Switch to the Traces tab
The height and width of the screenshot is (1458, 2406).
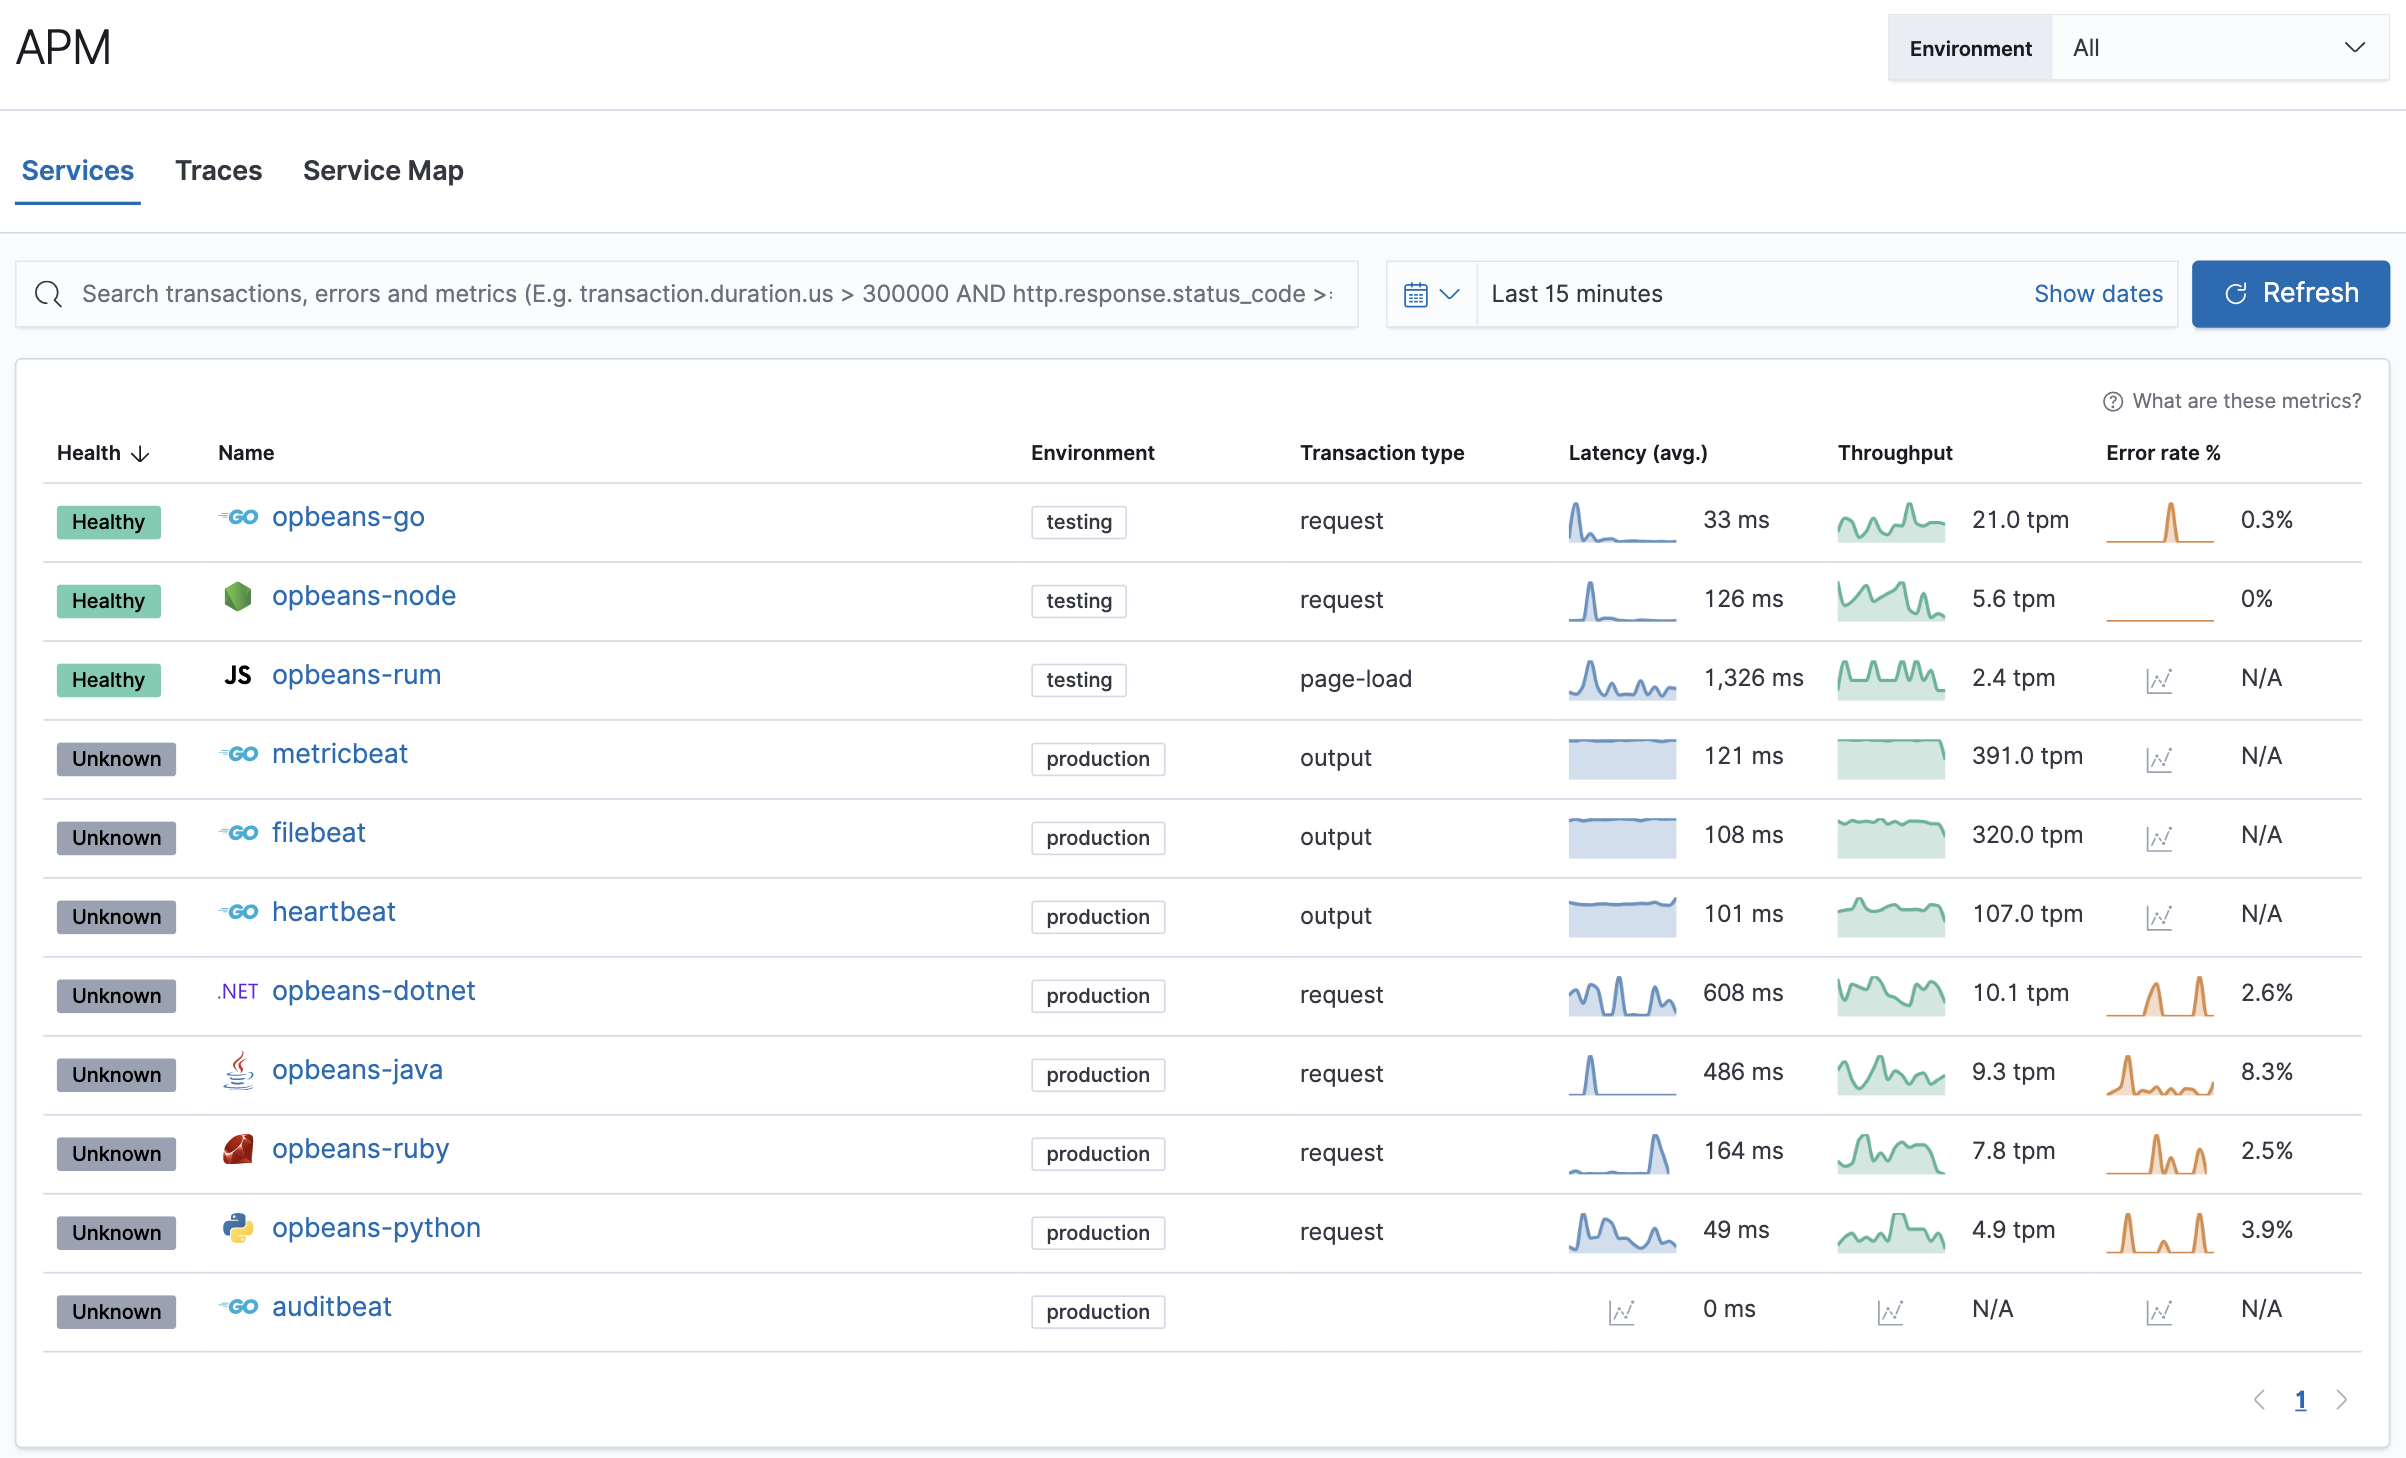pyautogui.click(x=218, y=171)
